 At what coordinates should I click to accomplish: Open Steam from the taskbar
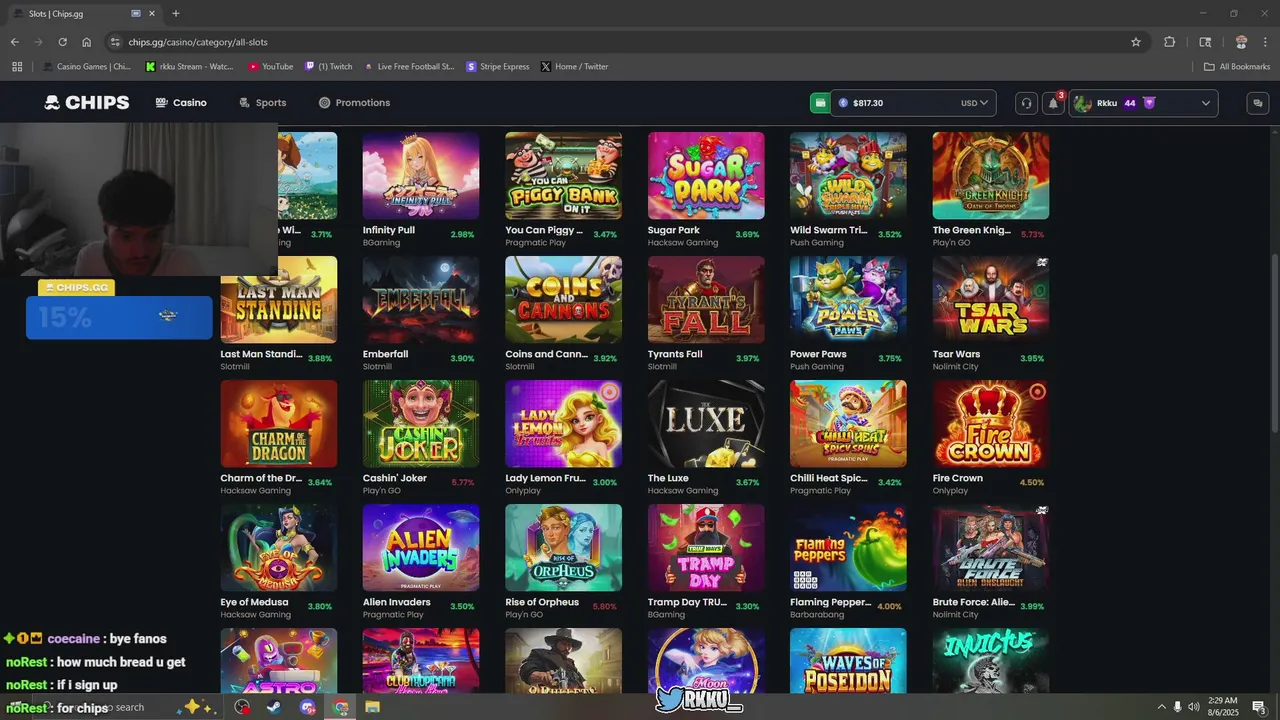(273, 707)
